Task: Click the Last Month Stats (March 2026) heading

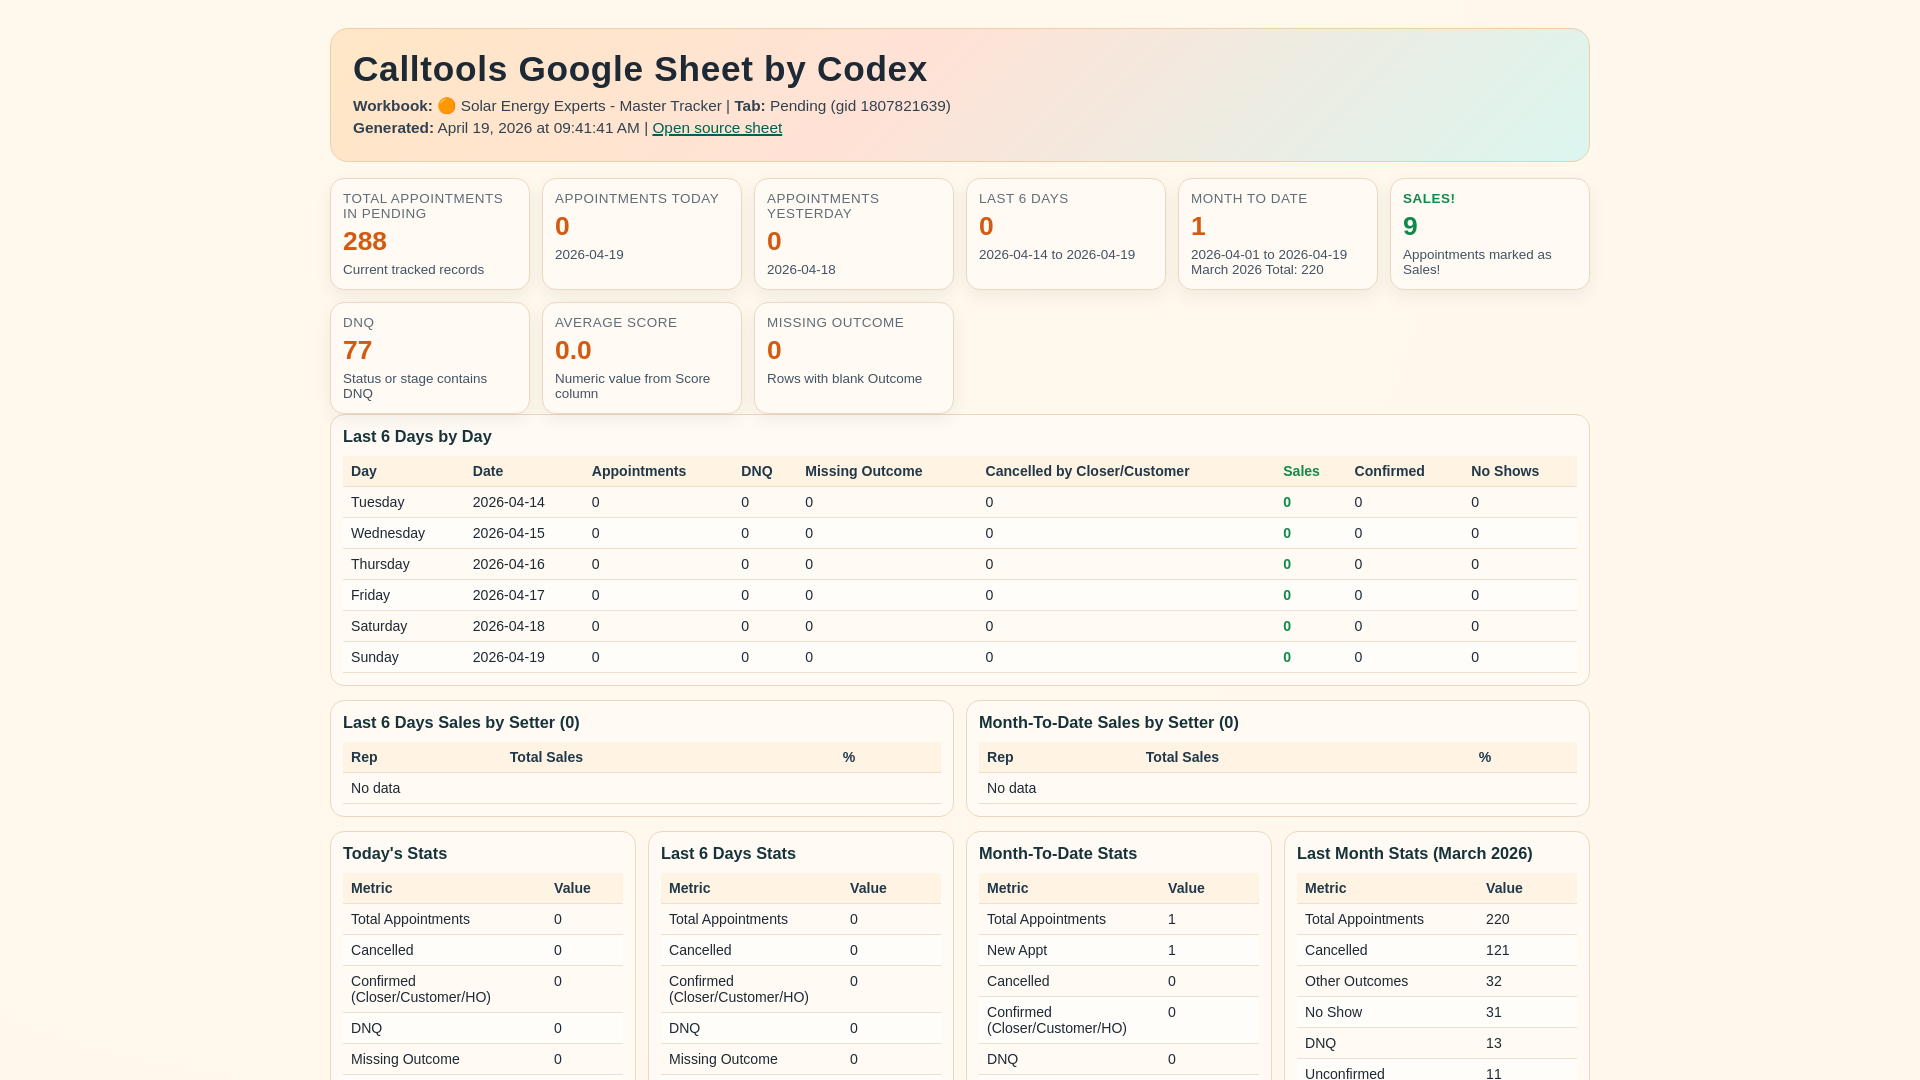Action: [1414, 854]
